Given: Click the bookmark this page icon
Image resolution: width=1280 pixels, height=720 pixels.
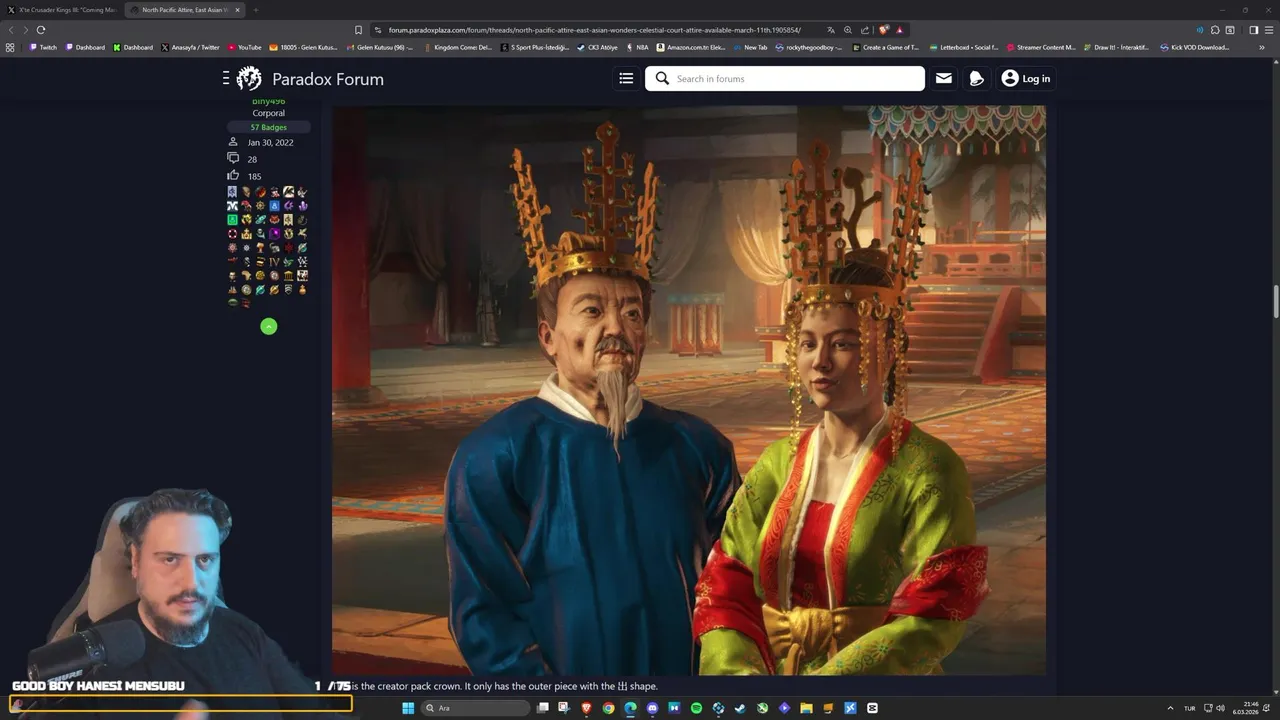Looking at the screenshot, I should tap(358, 30).
